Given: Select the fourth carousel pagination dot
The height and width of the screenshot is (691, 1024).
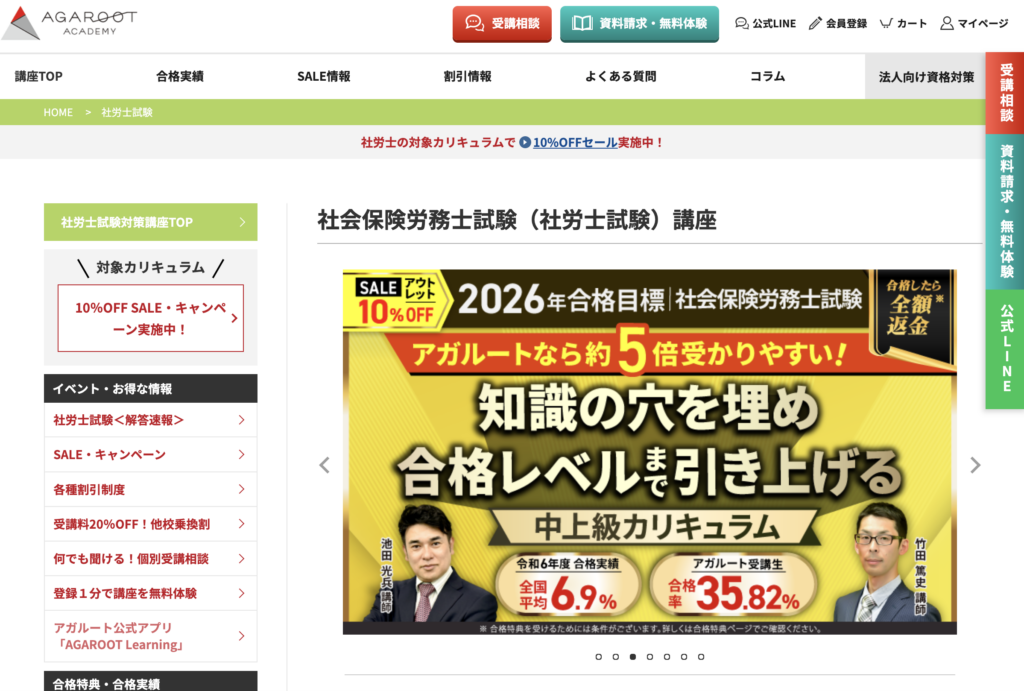Looking at the screenshot, I should pos(649,657).
